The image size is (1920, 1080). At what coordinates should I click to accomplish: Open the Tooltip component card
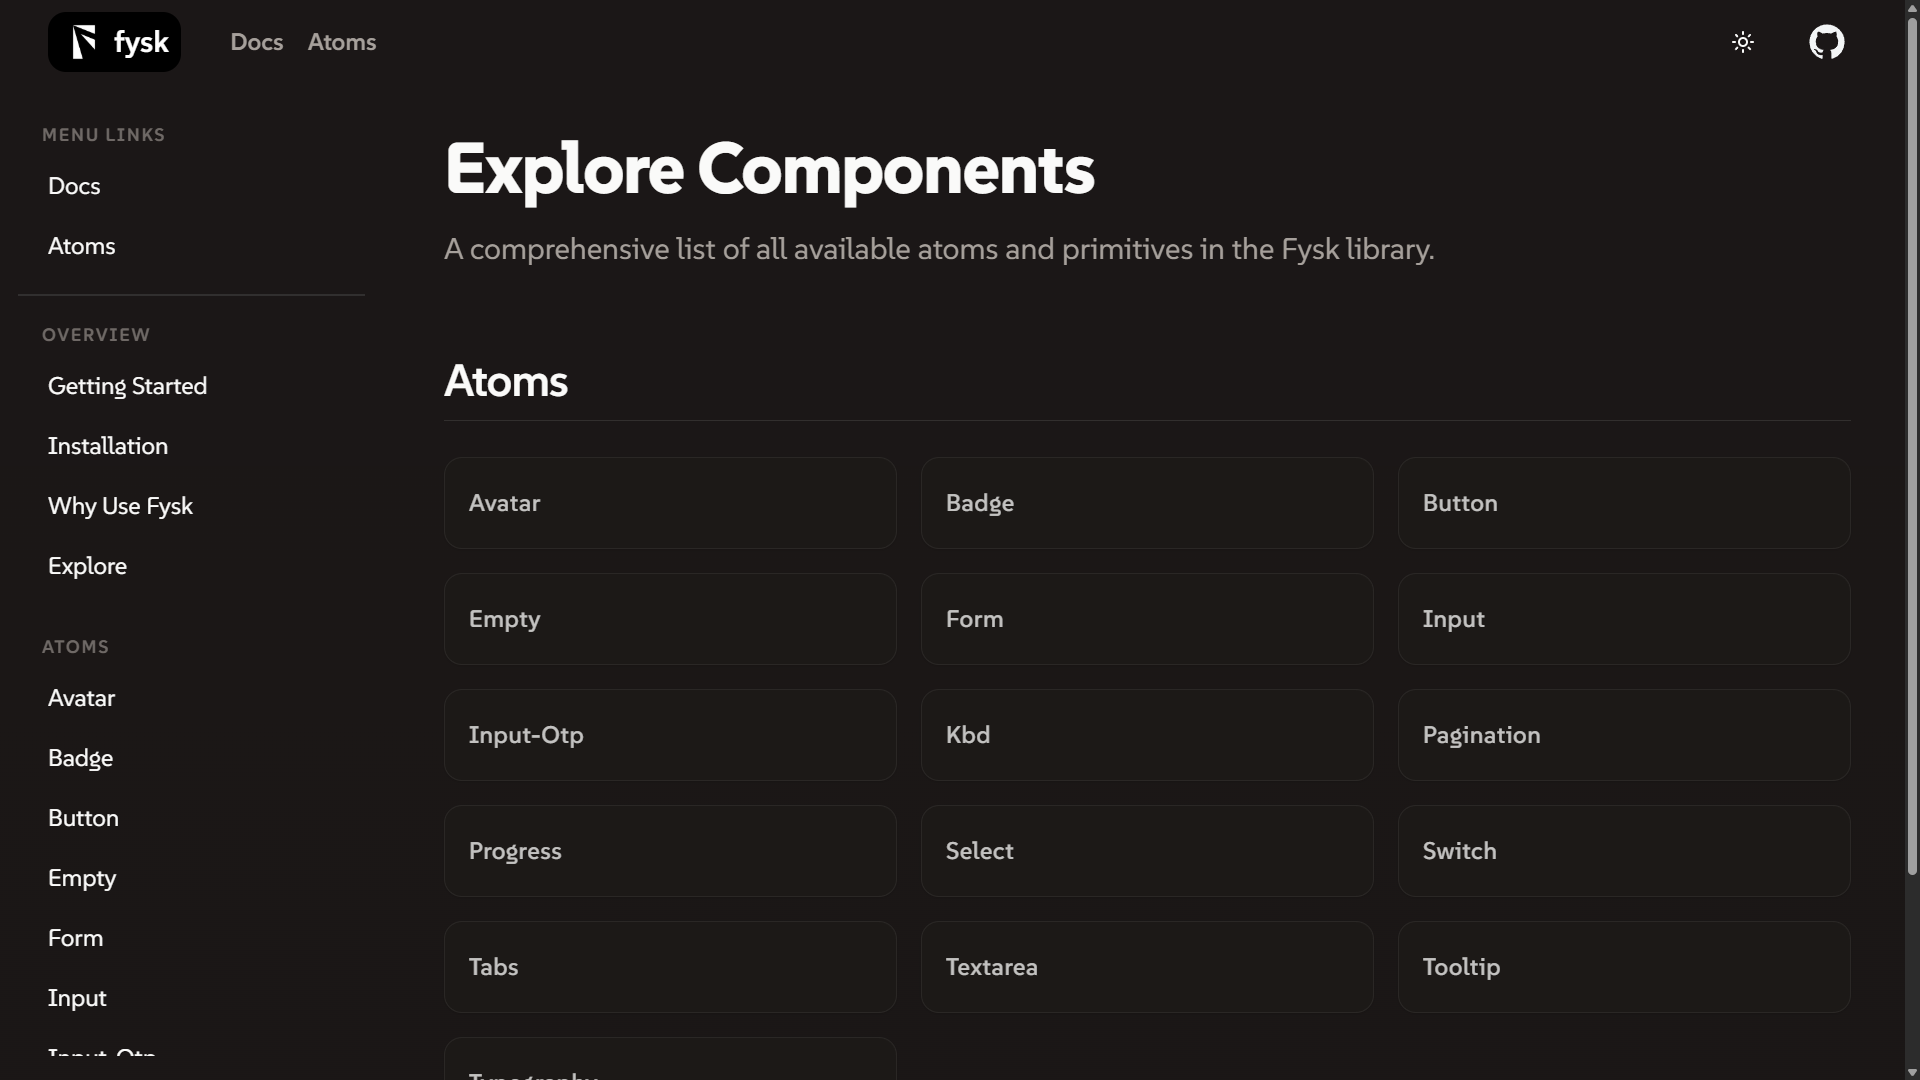(1624, 966)
